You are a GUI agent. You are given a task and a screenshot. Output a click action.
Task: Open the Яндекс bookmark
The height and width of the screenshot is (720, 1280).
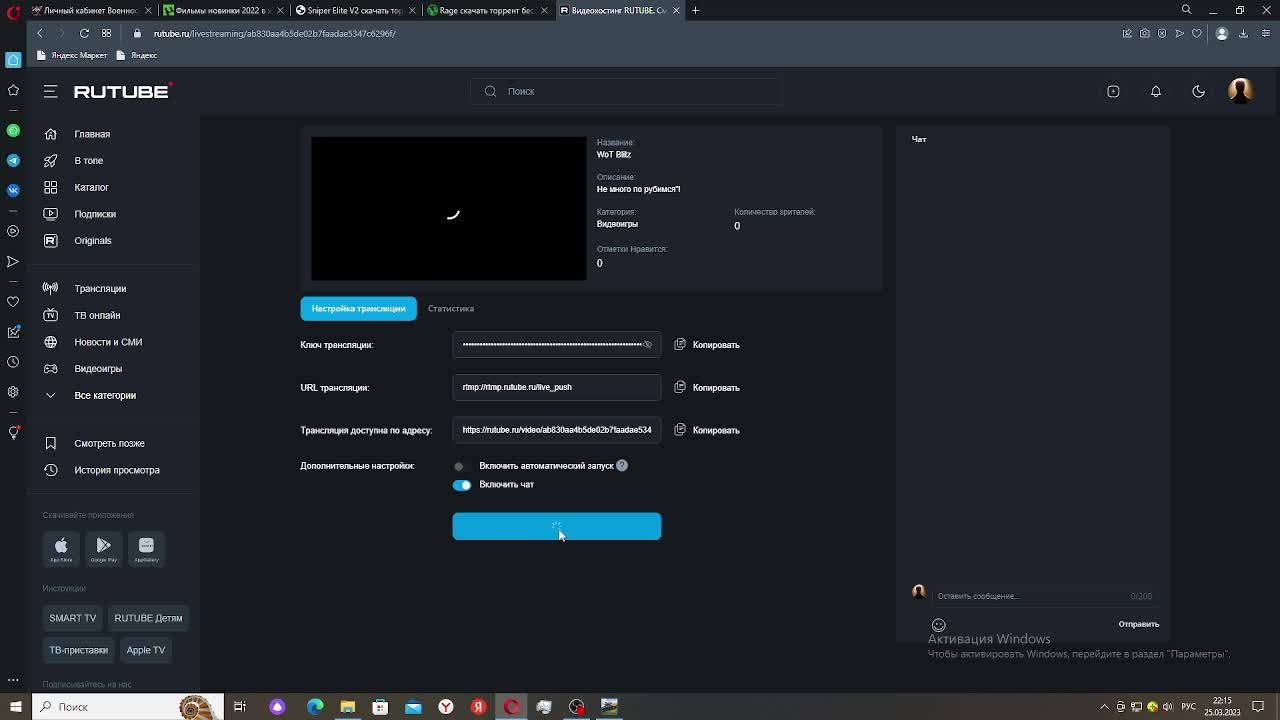137,55
